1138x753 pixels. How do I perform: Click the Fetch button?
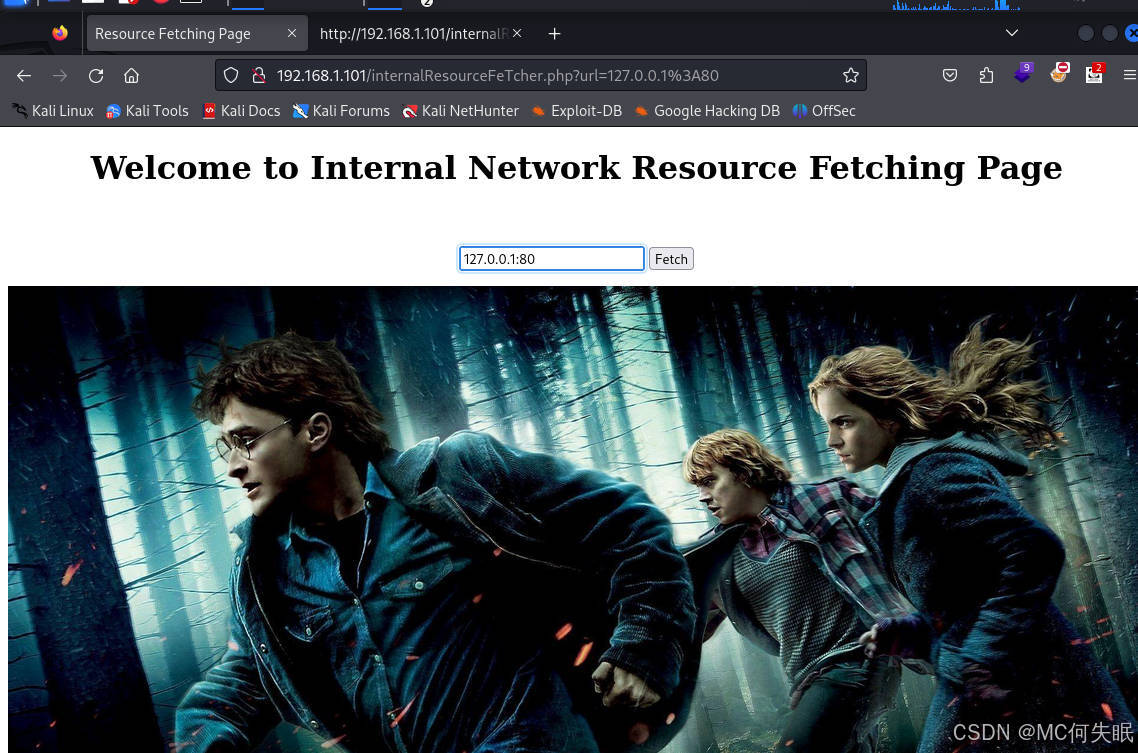click(671, 259)
